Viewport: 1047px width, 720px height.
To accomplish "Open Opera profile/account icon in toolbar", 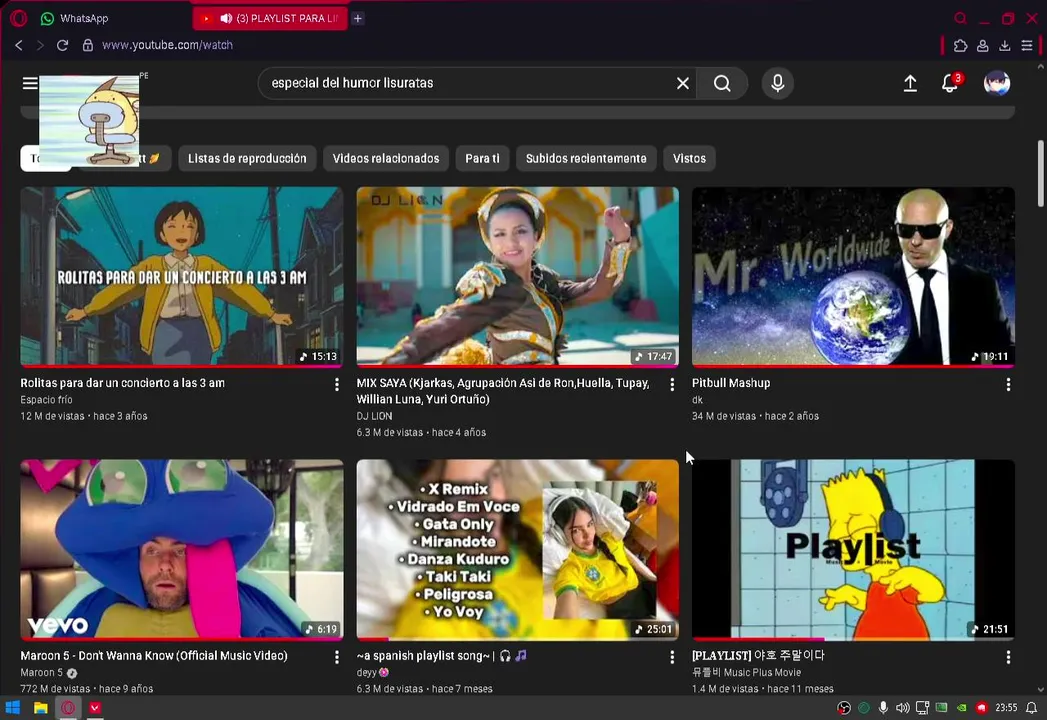I will (982, 45).
